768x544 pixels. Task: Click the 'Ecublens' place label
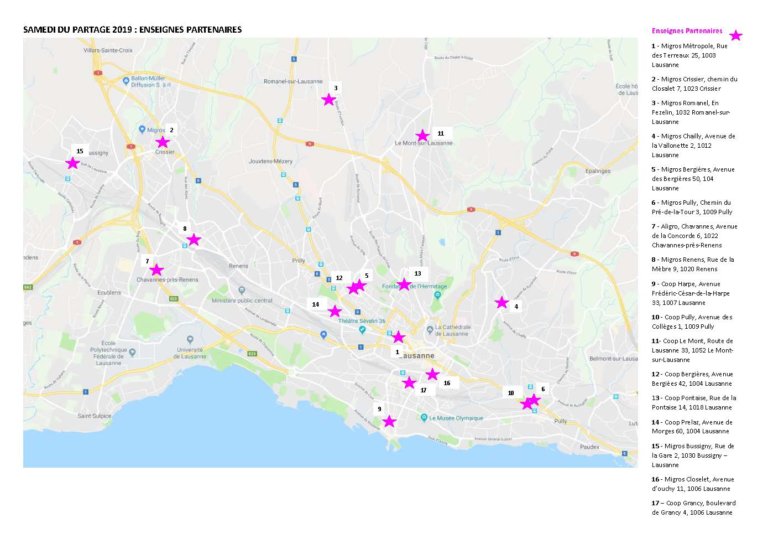click(x=109, y=292)
